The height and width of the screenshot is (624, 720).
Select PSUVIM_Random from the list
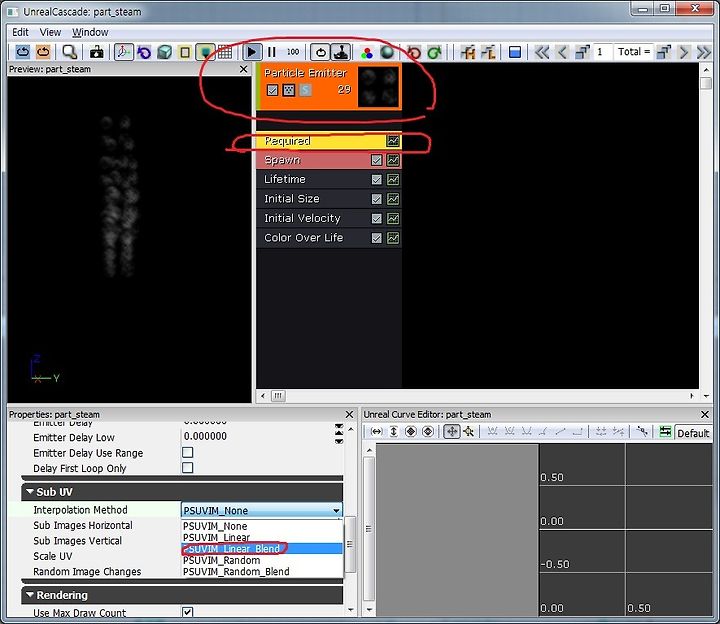pos(262,560)
